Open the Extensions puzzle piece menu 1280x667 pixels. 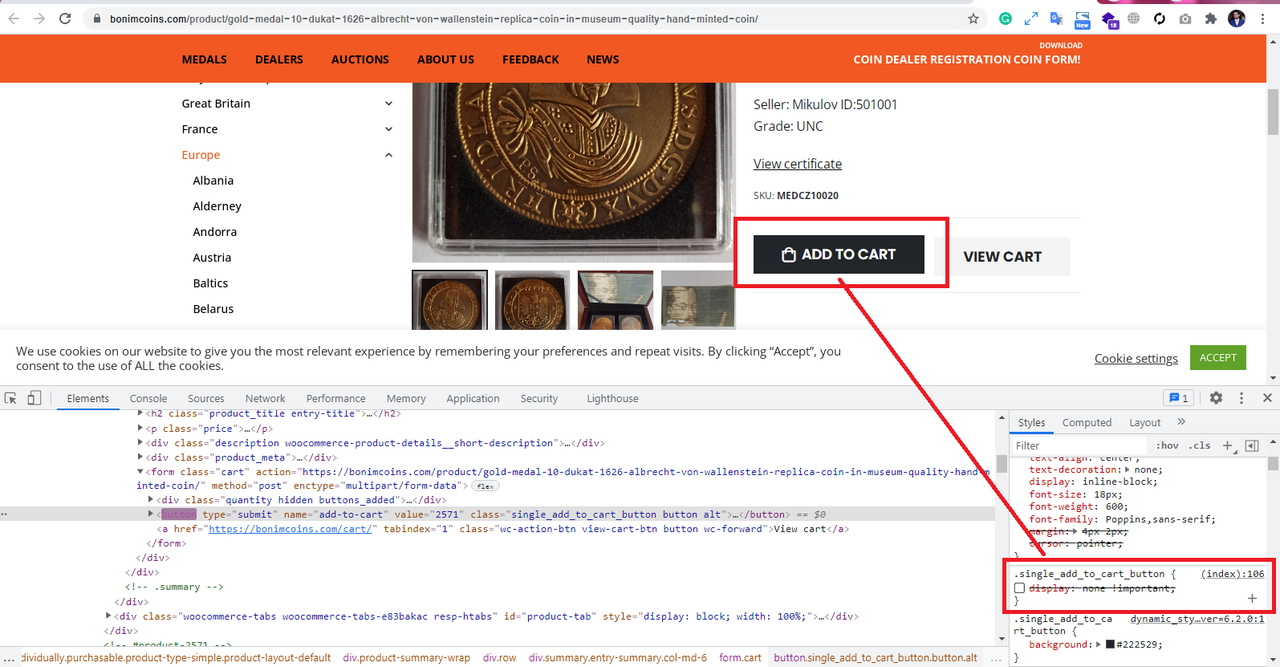(x=1211, y=18)
